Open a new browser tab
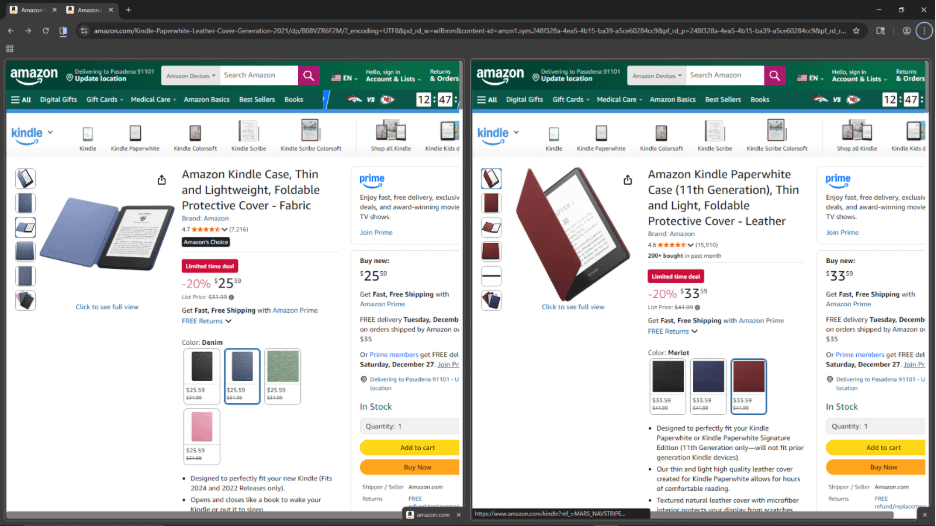The image size is (936, 526). click(128, 10)
